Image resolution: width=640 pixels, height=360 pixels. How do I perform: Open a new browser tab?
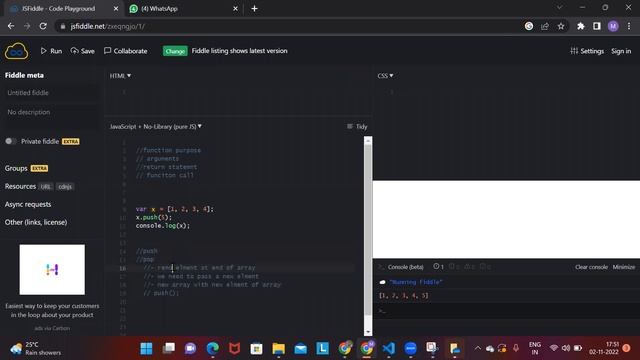click(x=254, y=9)
